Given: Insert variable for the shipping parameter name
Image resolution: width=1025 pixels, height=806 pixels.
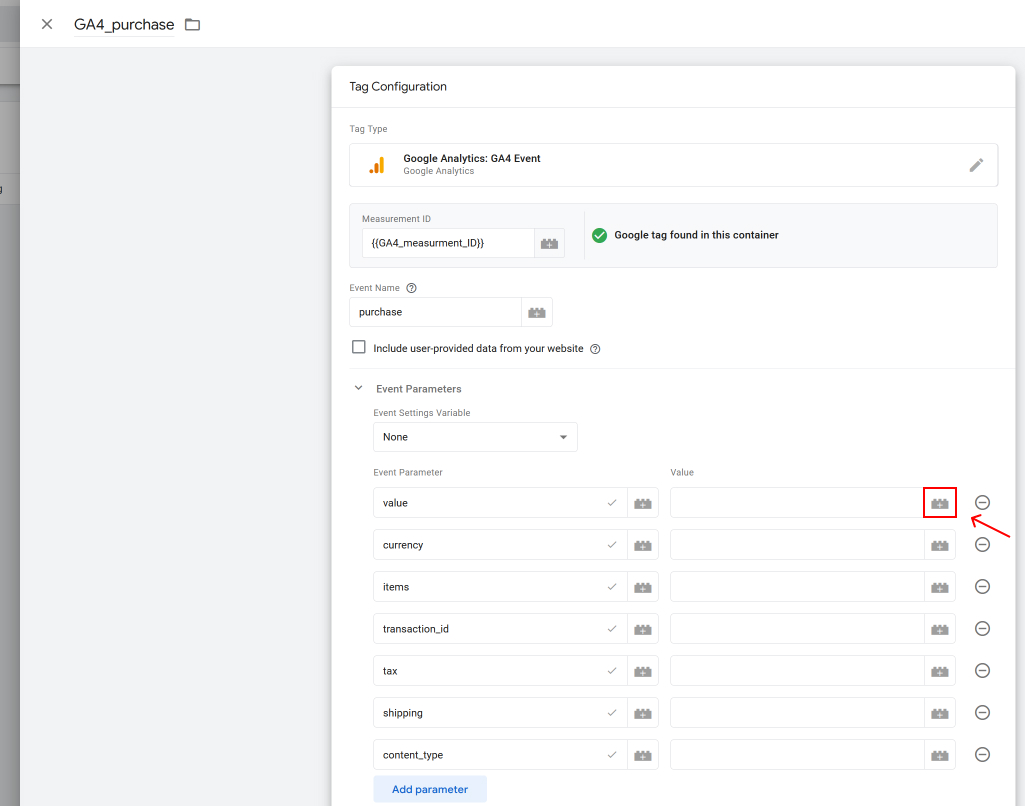Looking at the screenshot, I should click(643, 713).
